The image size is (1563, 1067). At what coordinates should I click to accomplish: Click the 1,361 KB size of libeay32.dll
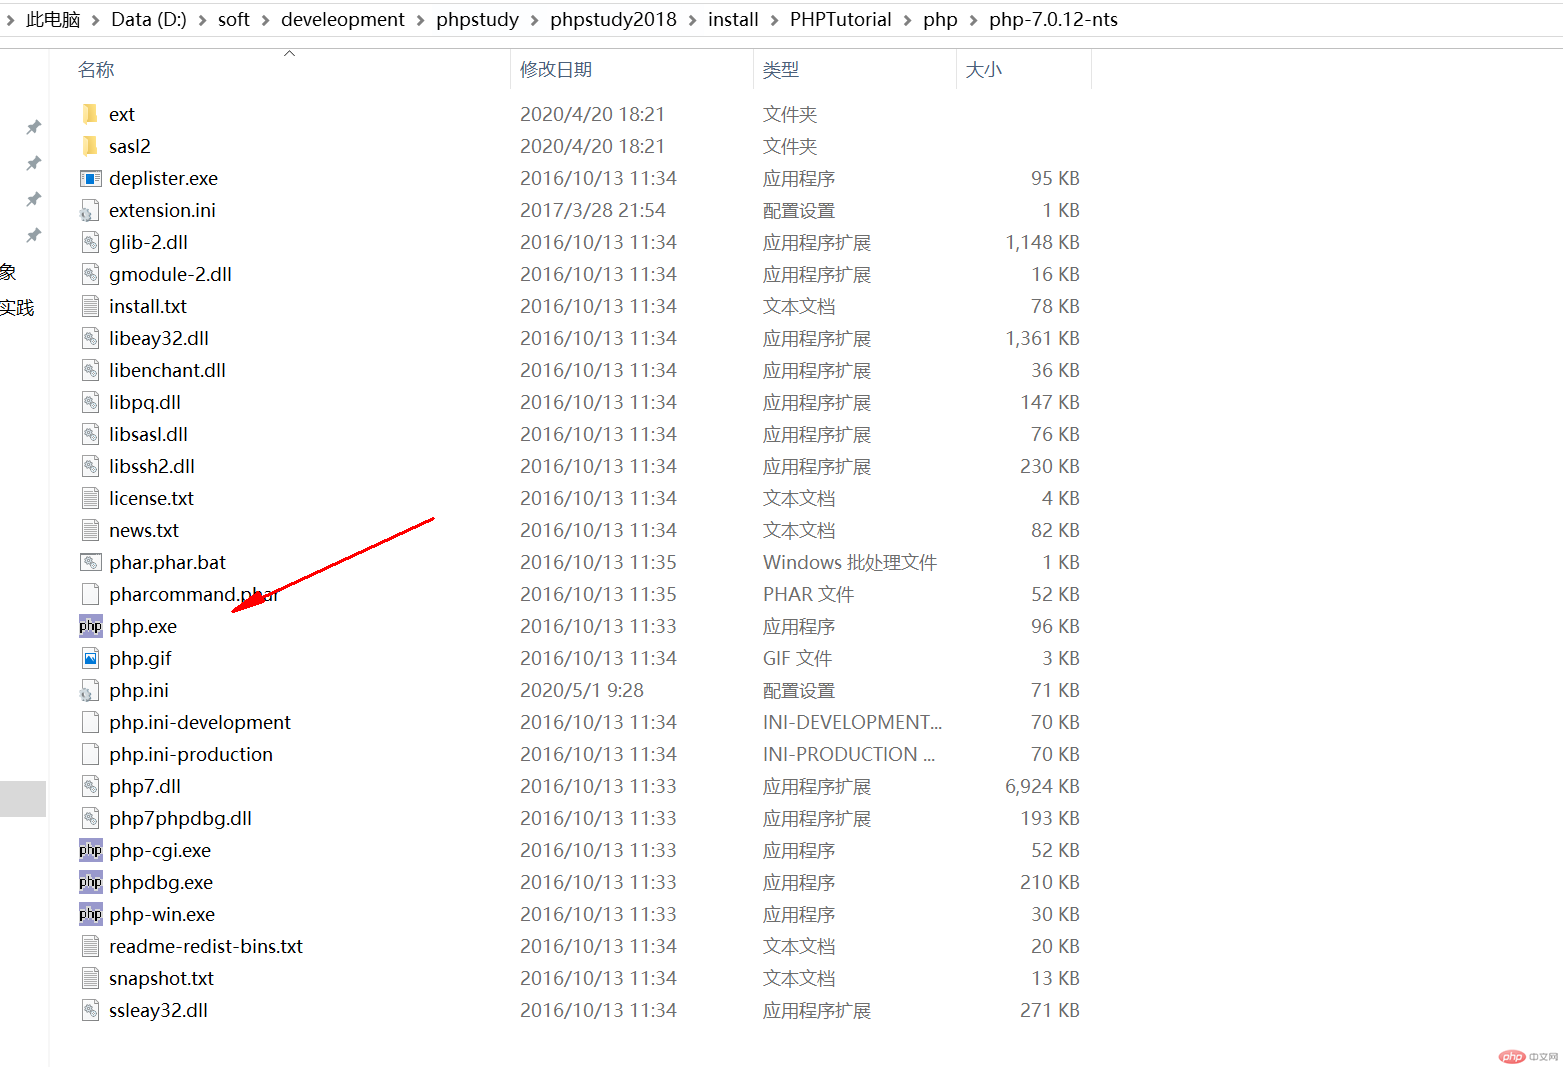coord(1042,338)
